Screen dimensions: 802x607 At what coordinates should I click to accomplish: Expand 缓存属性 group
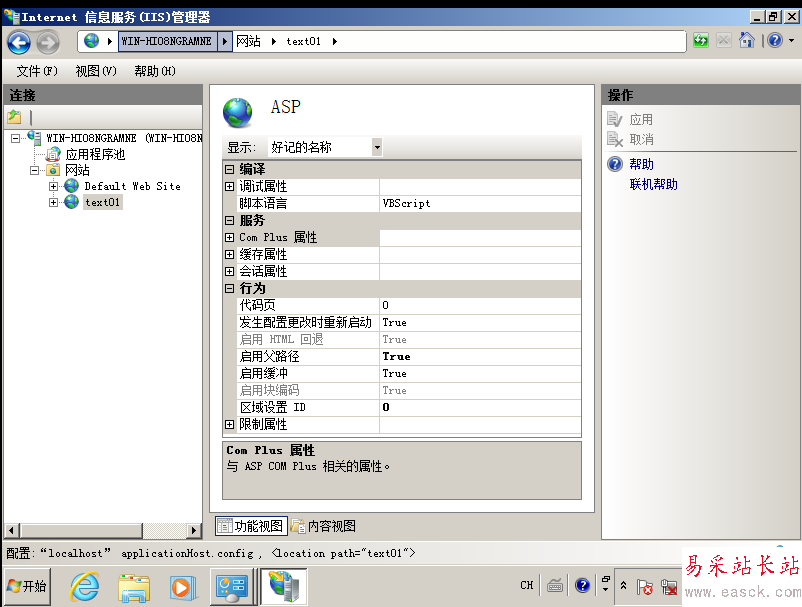(x=230, y=254)
